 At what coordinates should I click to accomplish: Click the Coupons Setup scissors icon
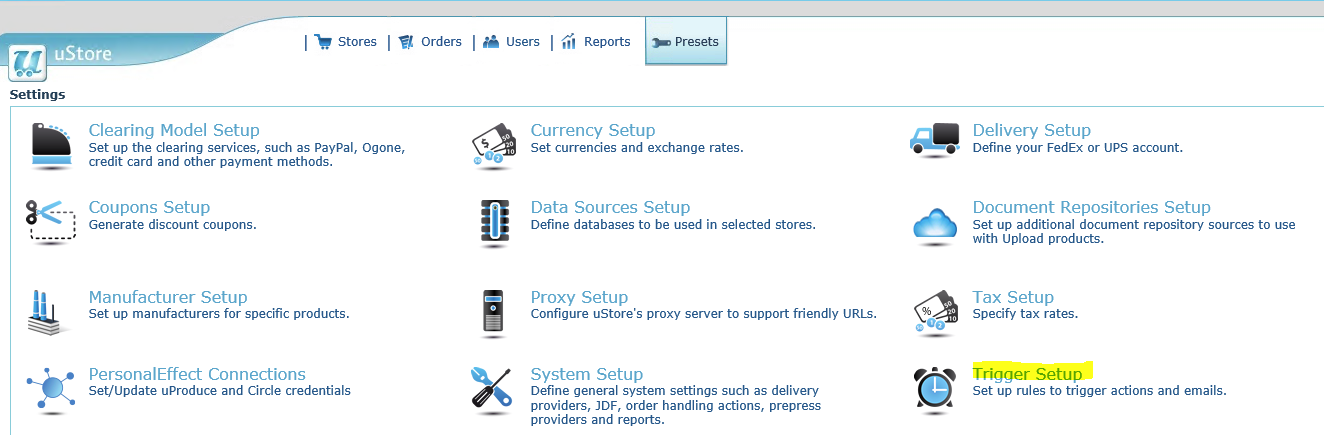51,221
